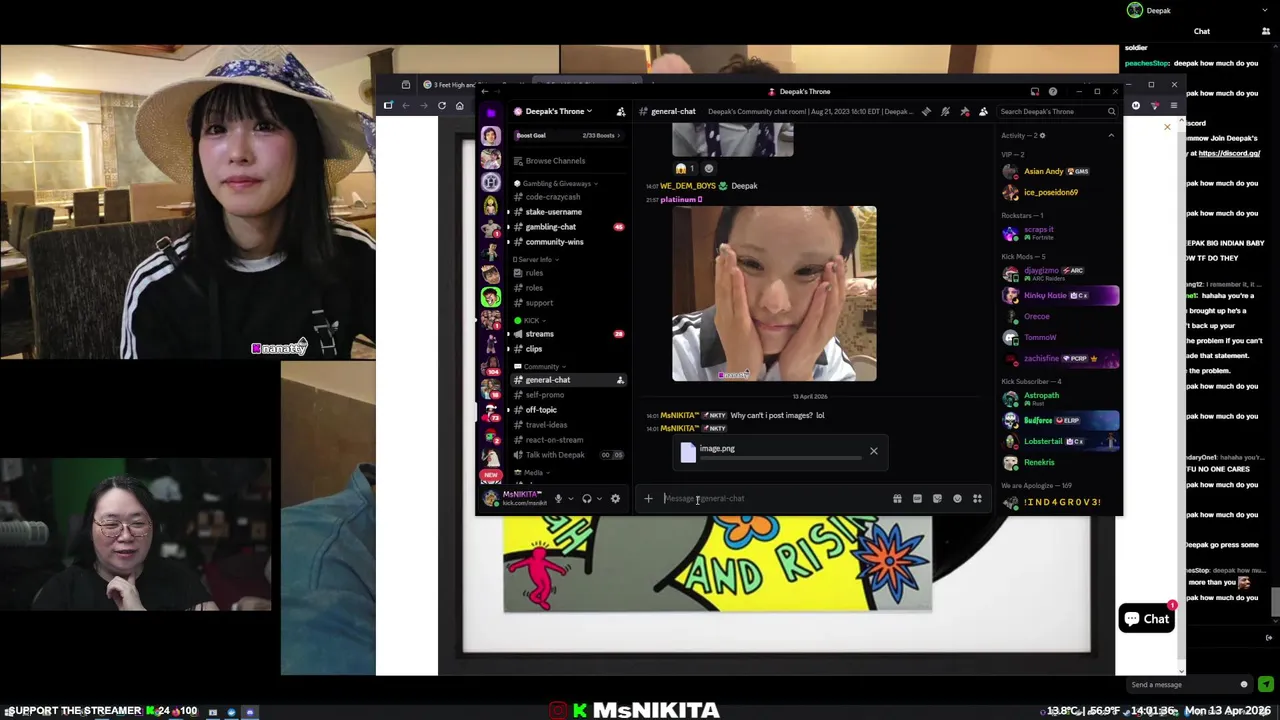Collapse the Community category
Viewport: 1280px width, 720px height.
pos(540,366)
